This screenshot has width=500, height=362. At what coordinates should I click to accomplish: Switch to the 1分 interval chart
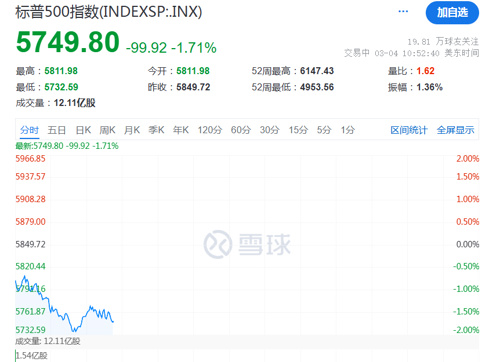348,130
